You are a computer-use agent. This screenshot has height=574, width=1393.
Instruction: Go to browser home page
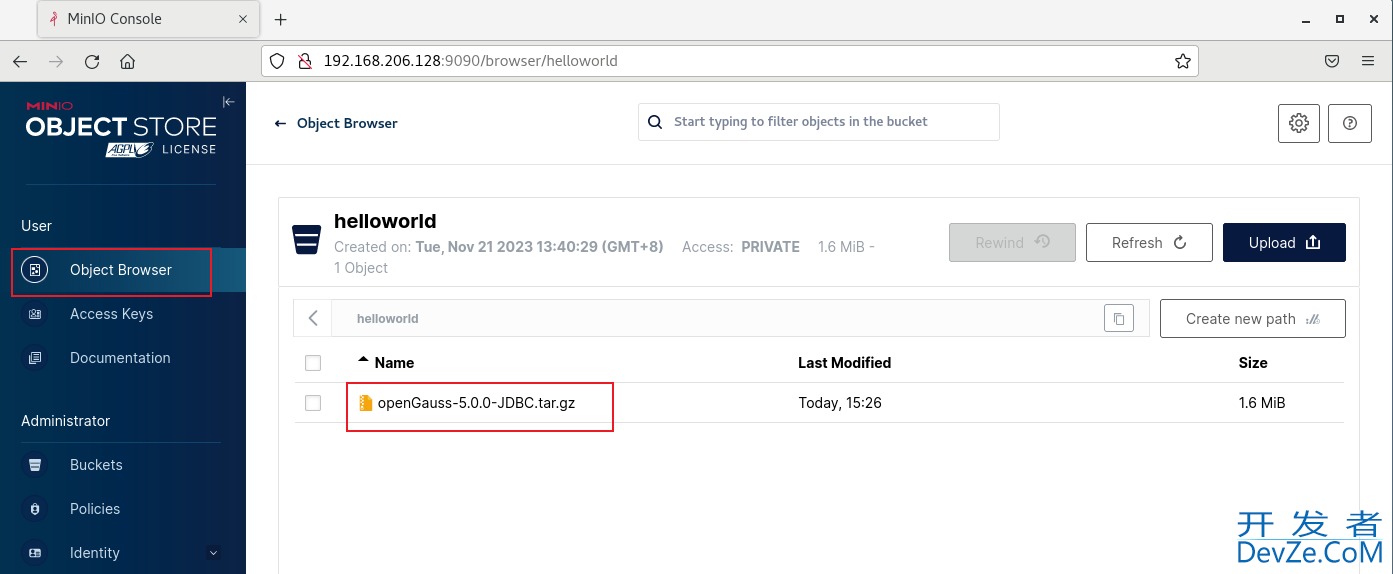coord(127,61)
